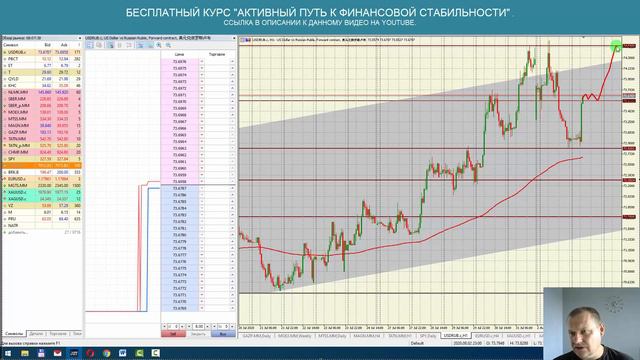Viewport: 640px width, 360px height.
Task: Select SPY row in Market Watch
Action: (42, 159)
